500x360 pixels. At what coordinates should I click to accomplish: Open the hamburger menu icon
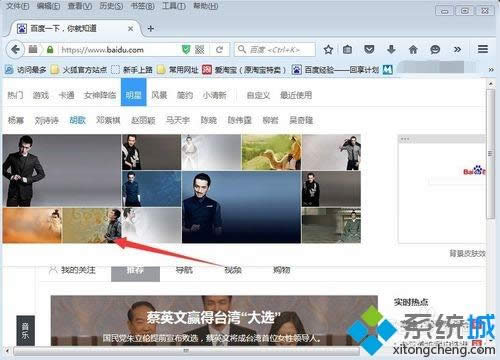483,49
